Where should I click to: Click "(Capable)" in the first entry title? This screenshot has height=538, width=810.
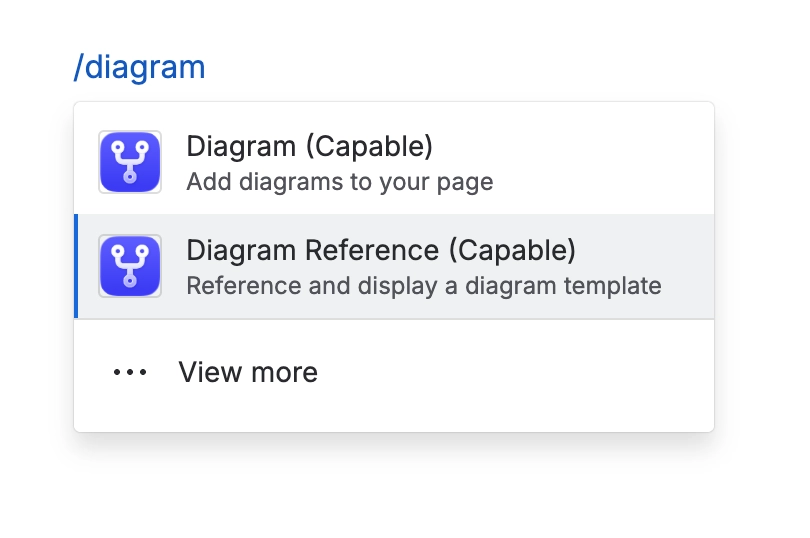coord(368,147)
